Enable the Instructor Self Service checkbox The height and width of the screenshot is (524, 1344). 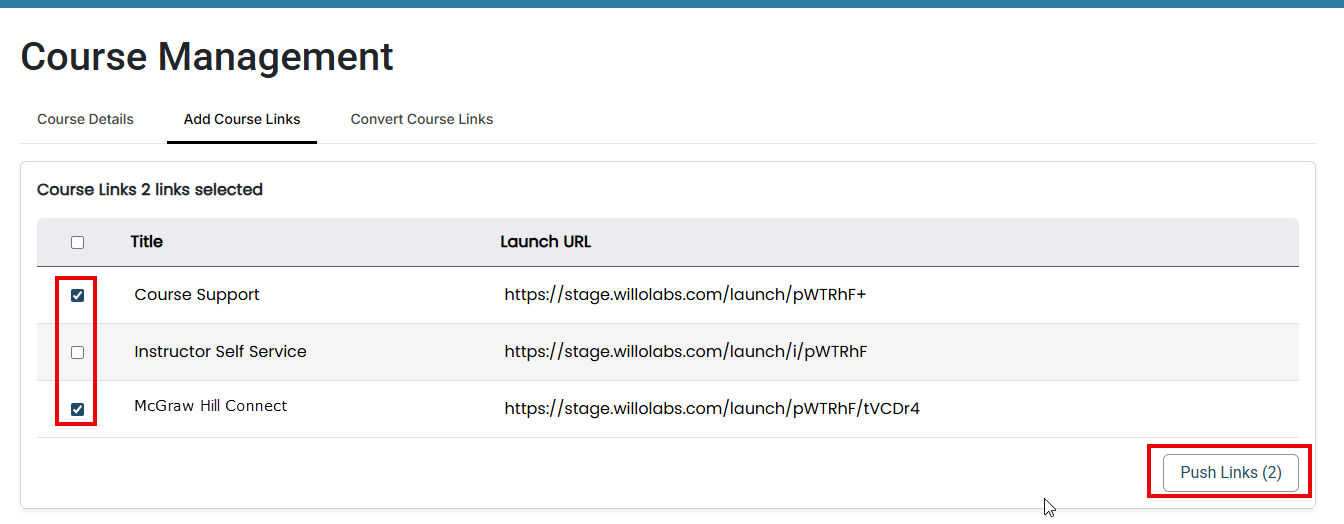[x=78, y=352]
